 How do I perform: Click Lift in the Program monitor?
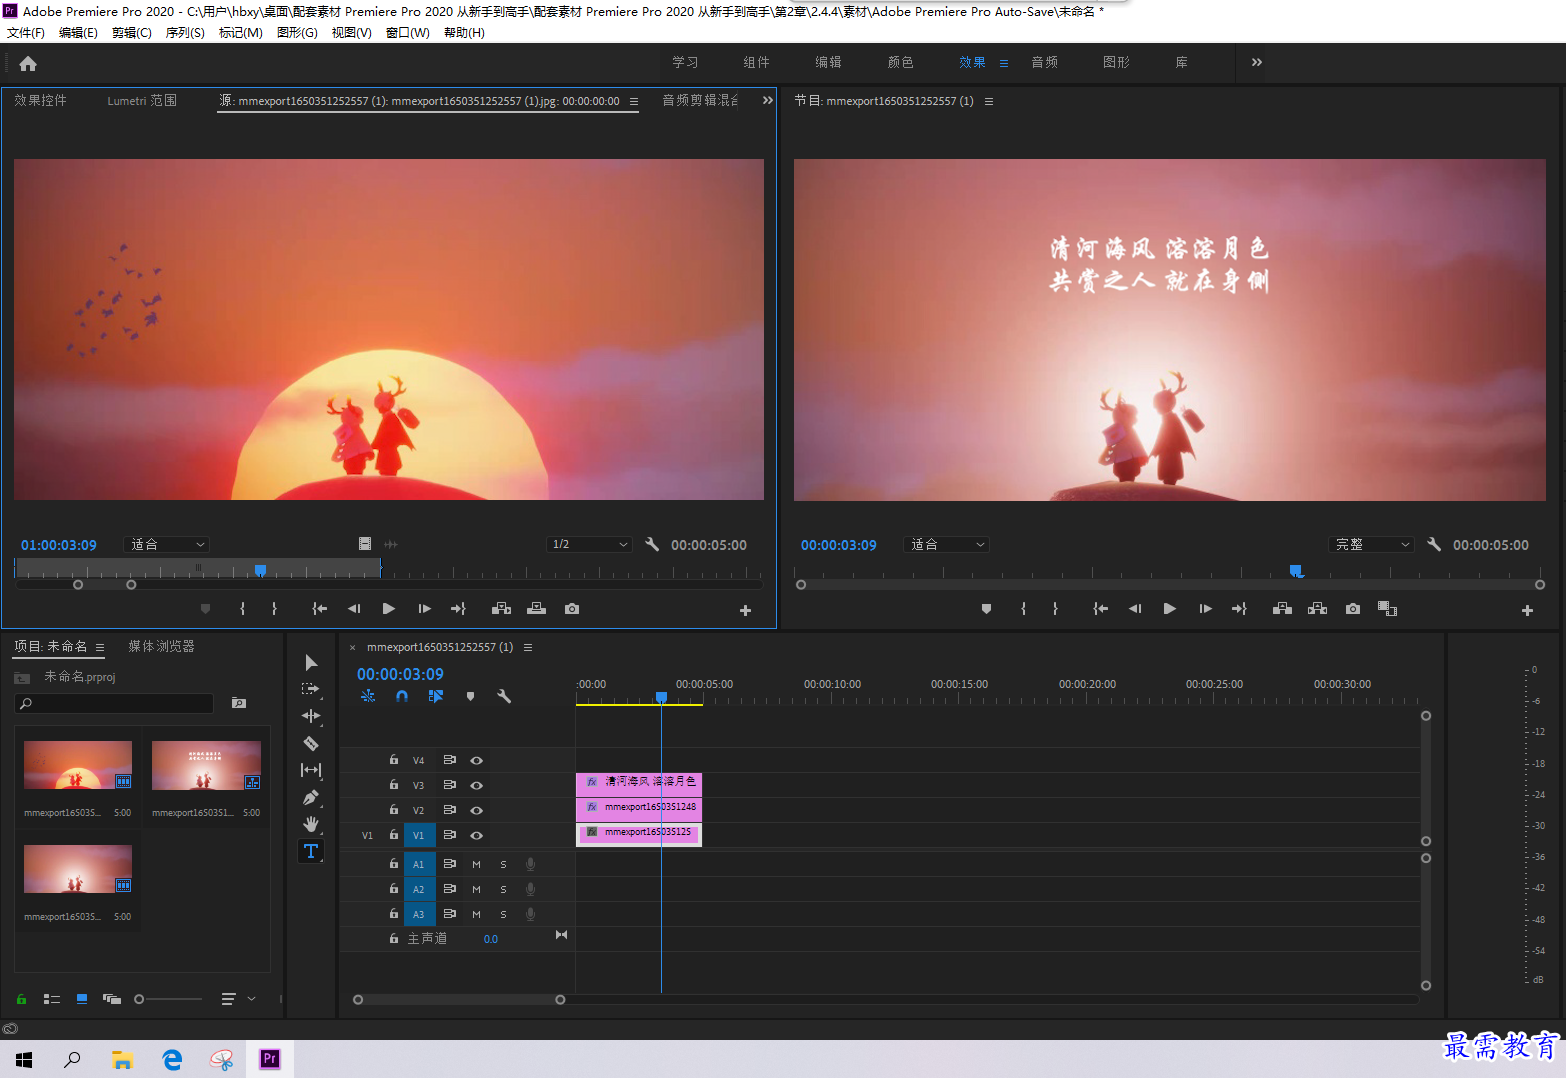tap(1282, 609)
